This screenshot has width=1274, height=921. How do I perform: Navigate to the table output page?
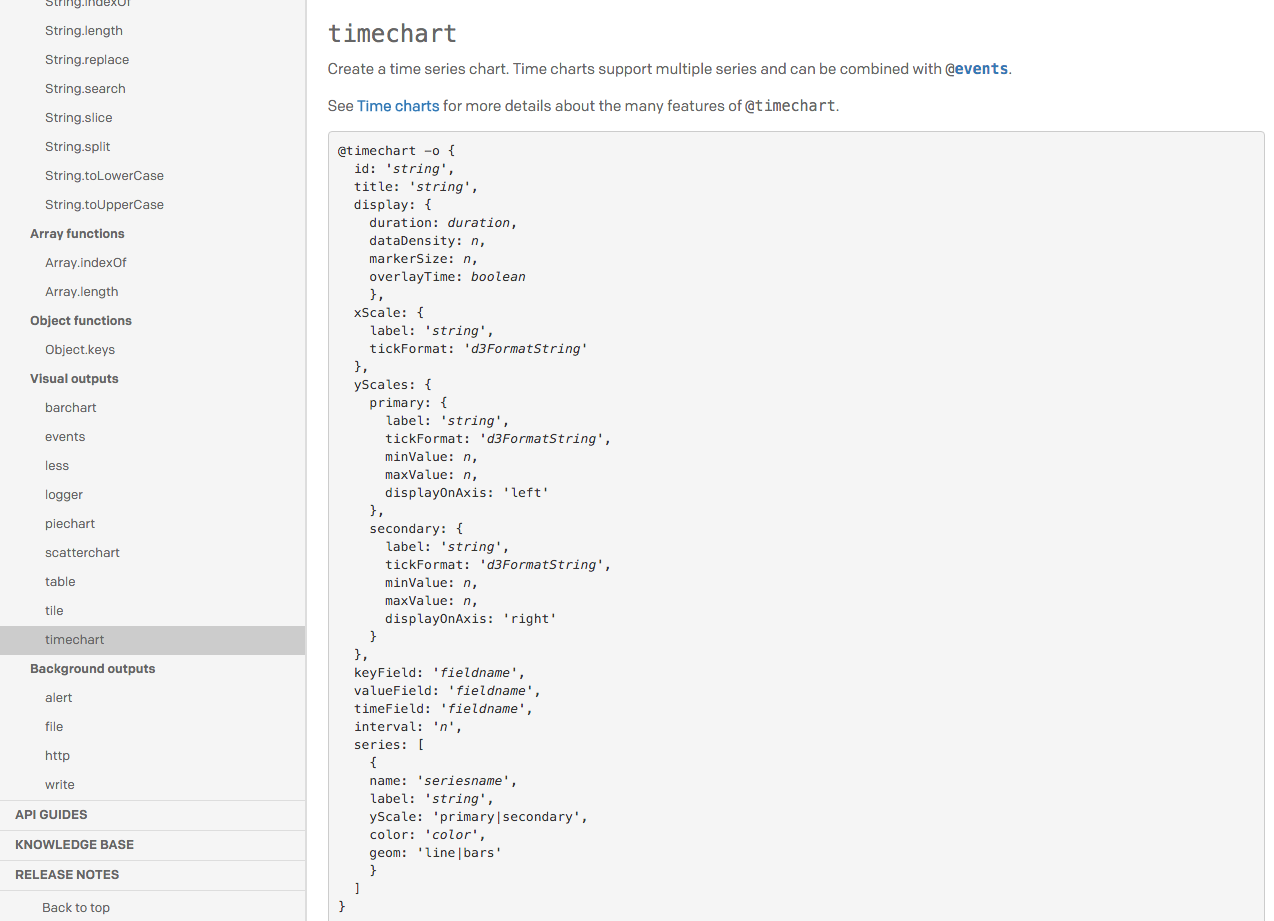point(60,582)
